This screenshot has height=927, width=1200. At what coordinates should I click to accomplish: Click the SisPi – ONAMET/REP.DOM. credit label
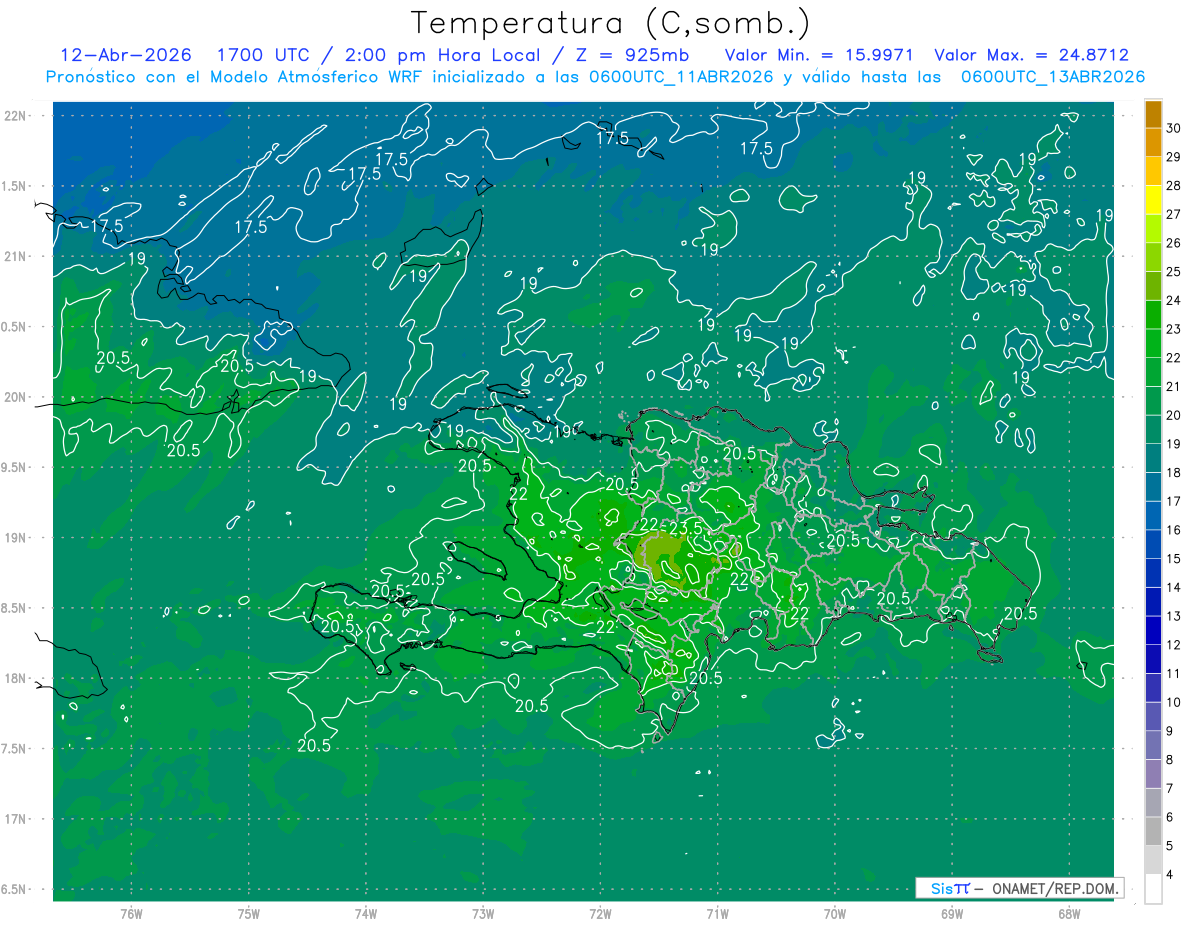pyautogui.click(x=1020, y=888)
